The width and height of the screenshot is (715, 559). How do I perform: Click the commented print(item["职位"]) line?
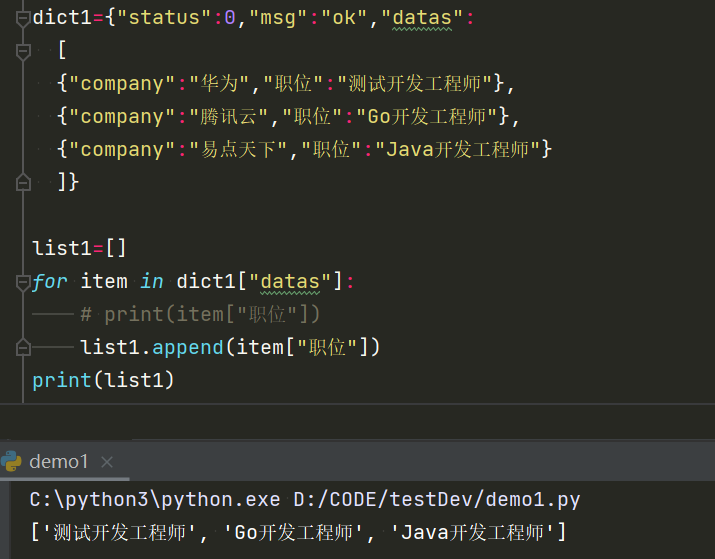(x=200, y=314)
